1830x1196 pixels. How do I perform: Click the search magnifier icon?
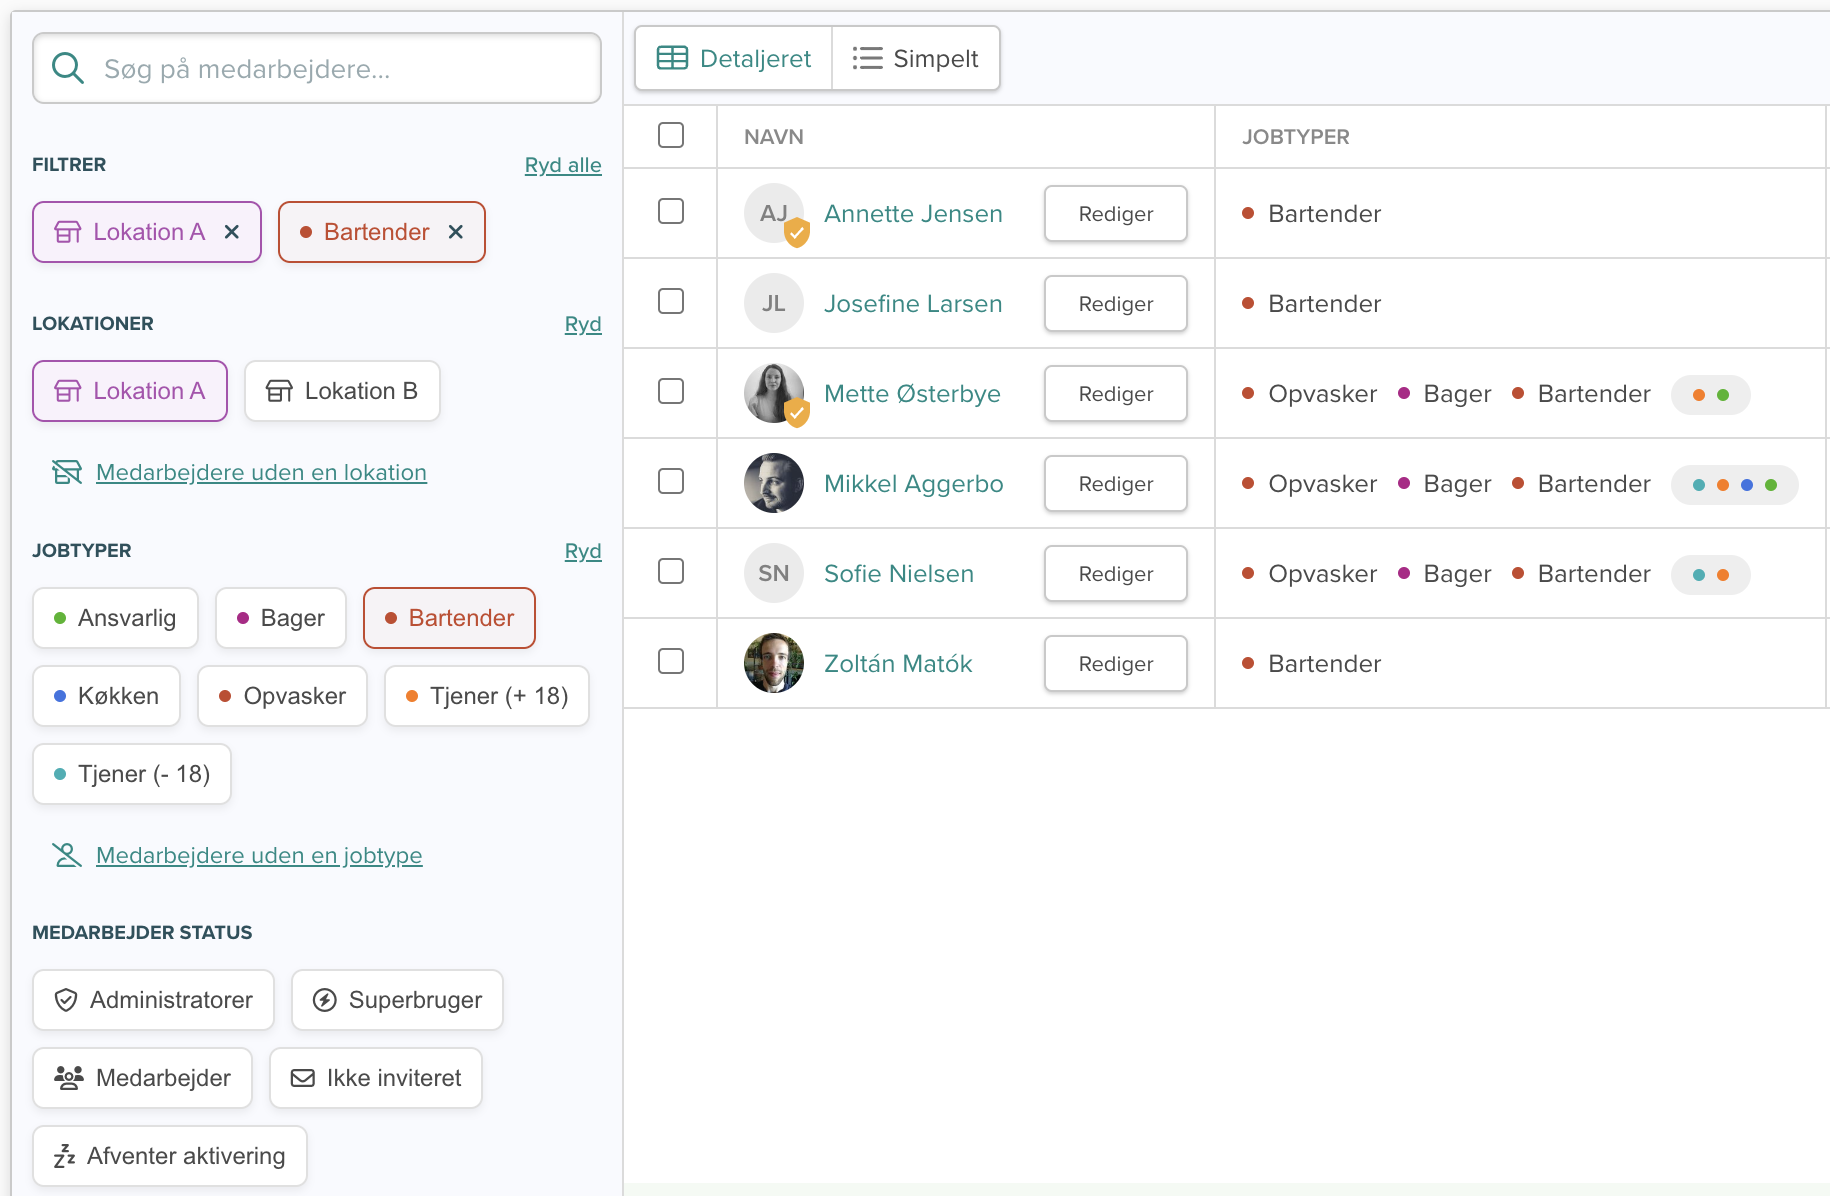(68, 68)
